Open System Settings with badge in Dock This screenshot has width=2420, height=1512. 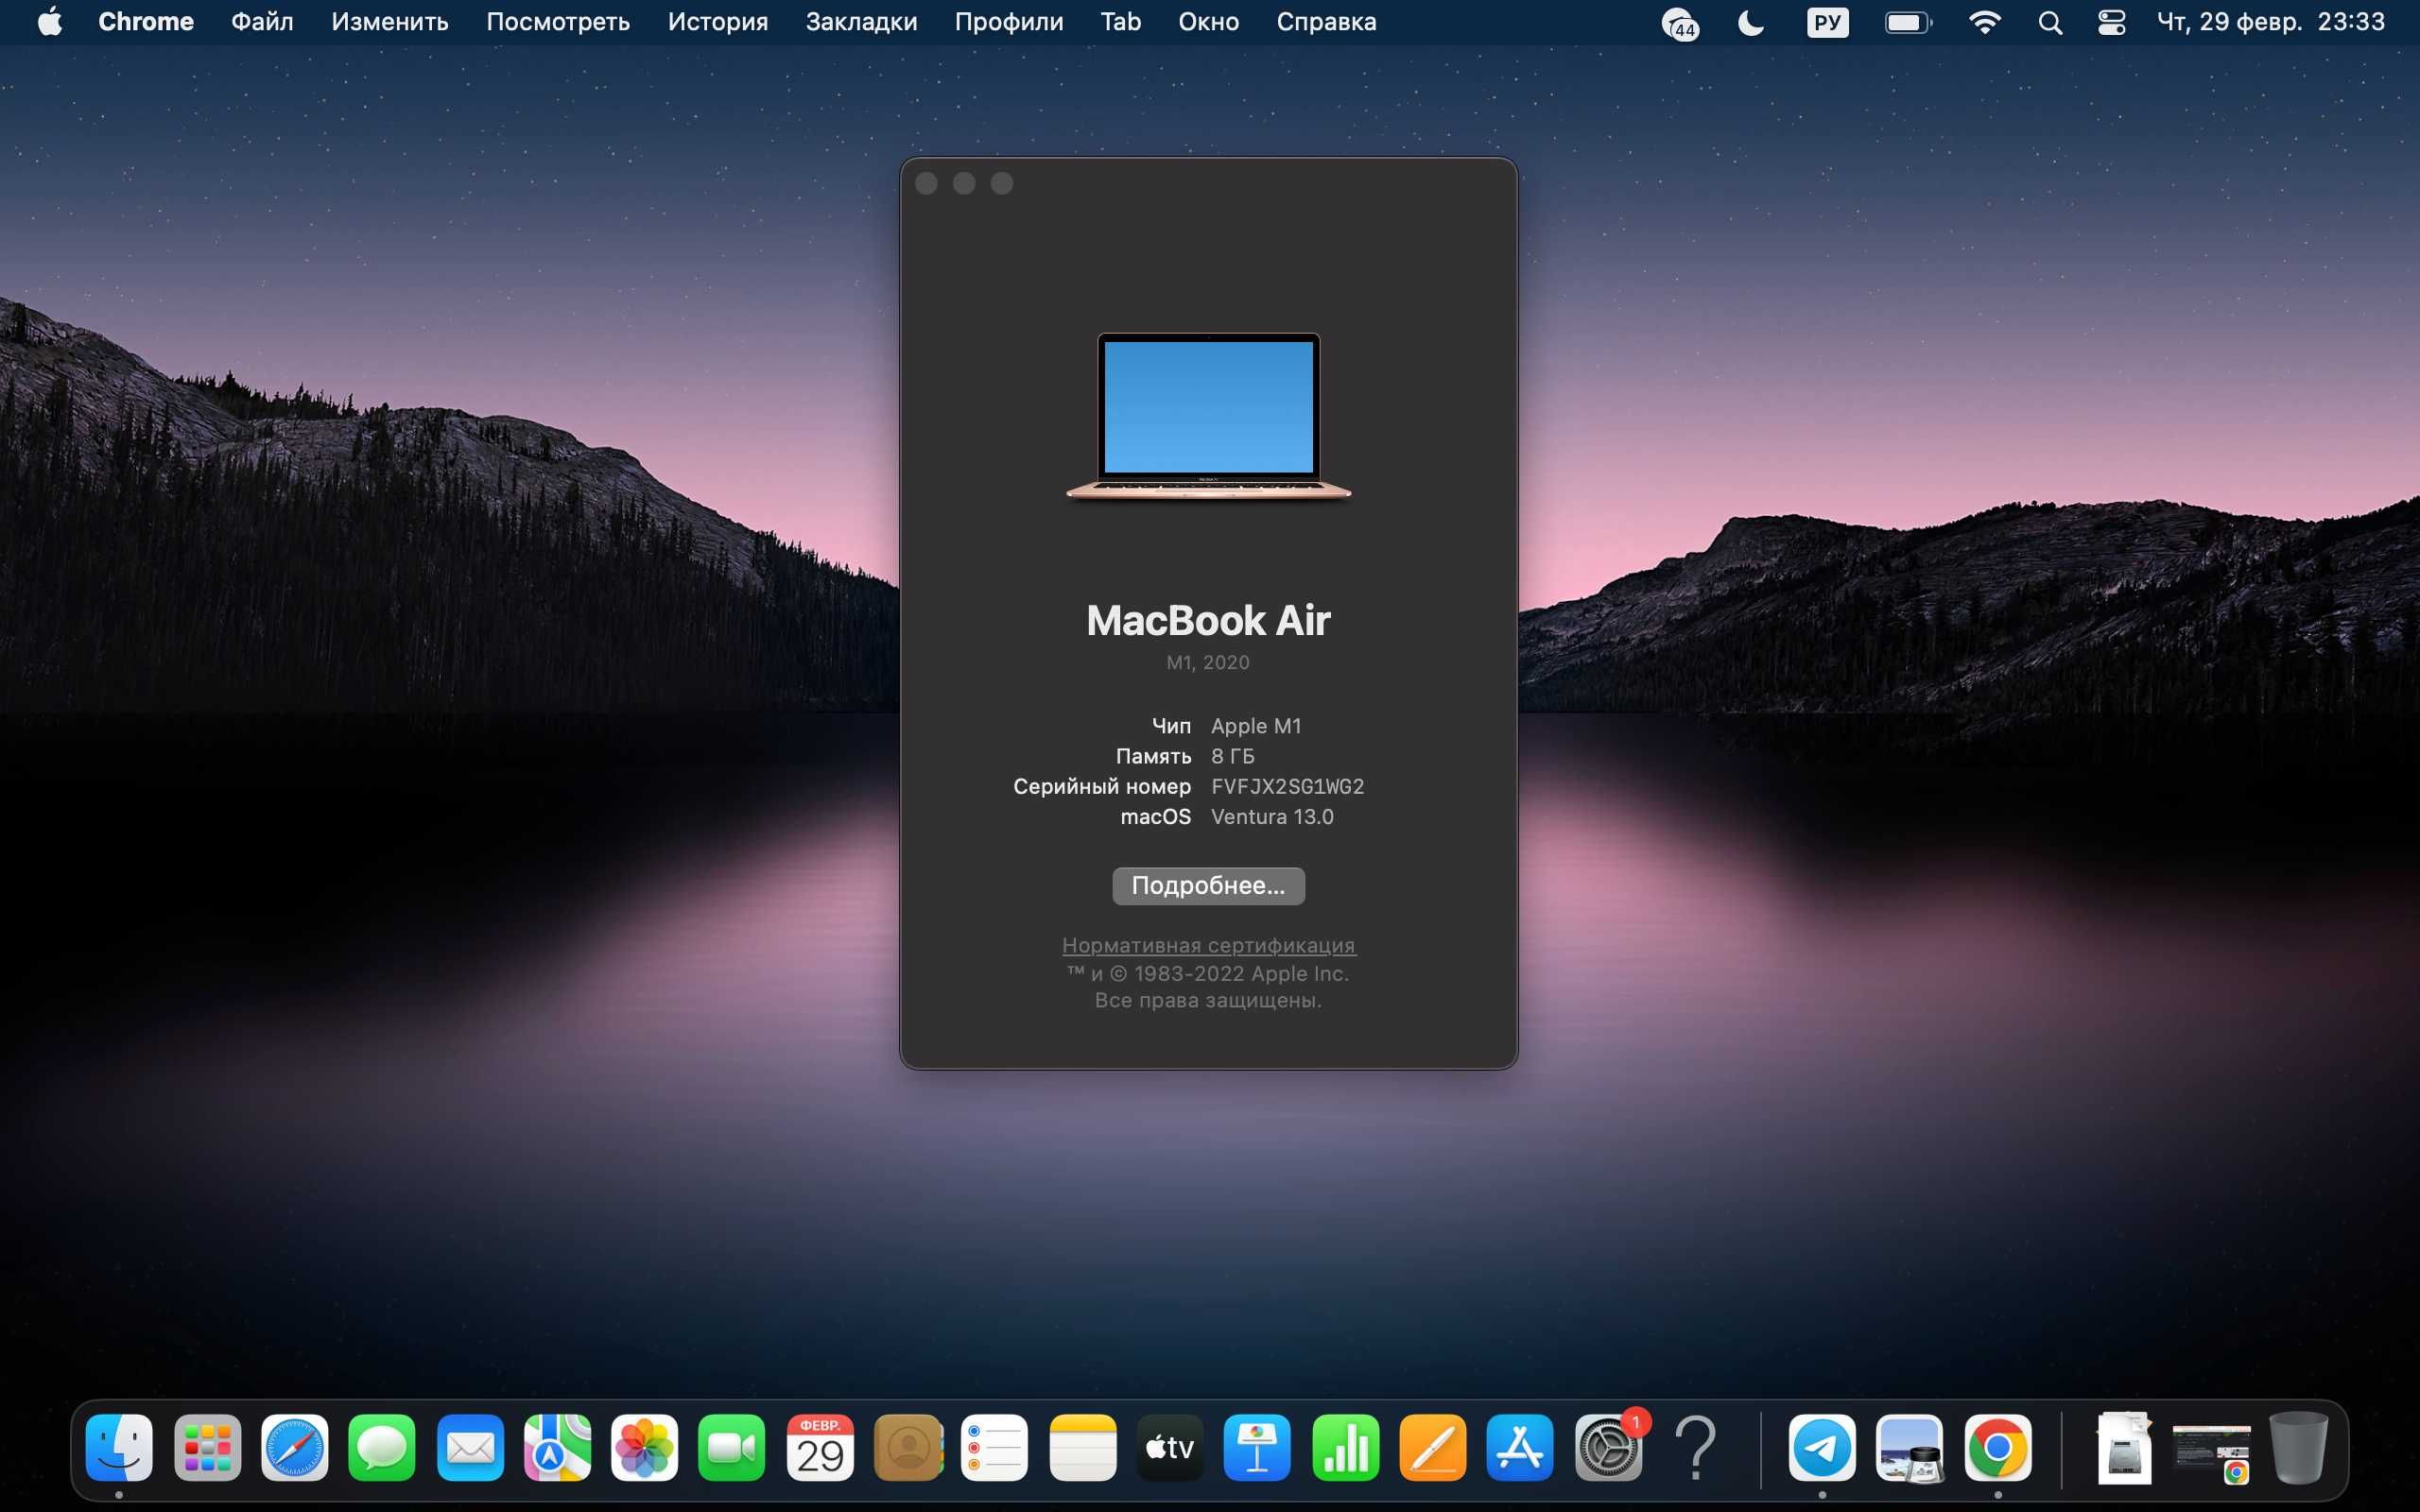(x=1609, y=1447)
